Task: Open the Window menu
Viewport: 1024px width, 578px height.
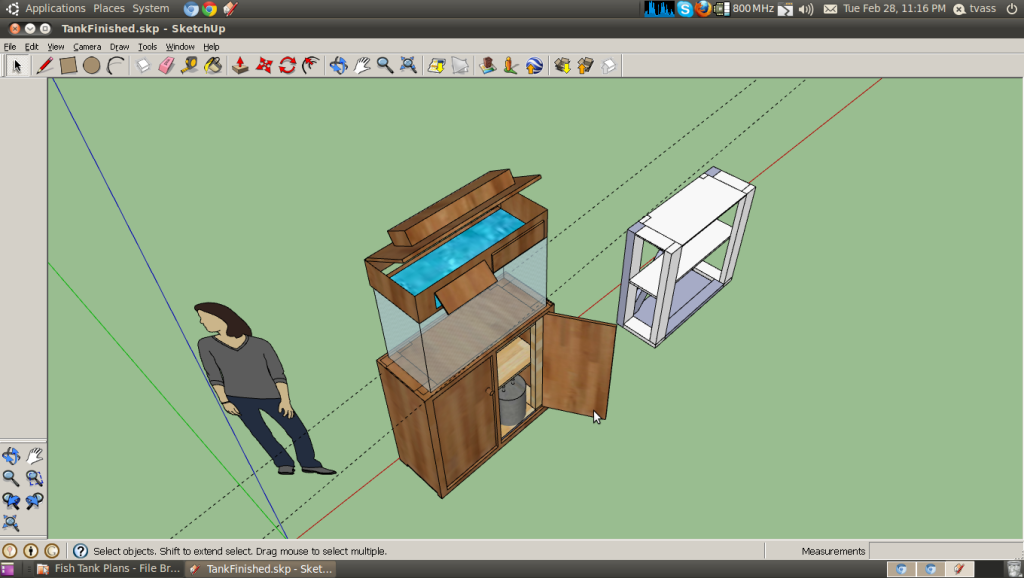Action: click(x=180, y=47)
